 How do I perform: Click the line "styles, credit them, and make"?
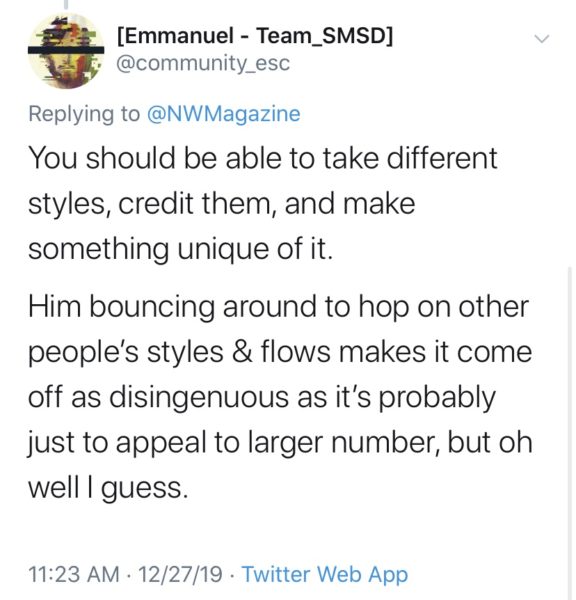(x=222, y=204)
